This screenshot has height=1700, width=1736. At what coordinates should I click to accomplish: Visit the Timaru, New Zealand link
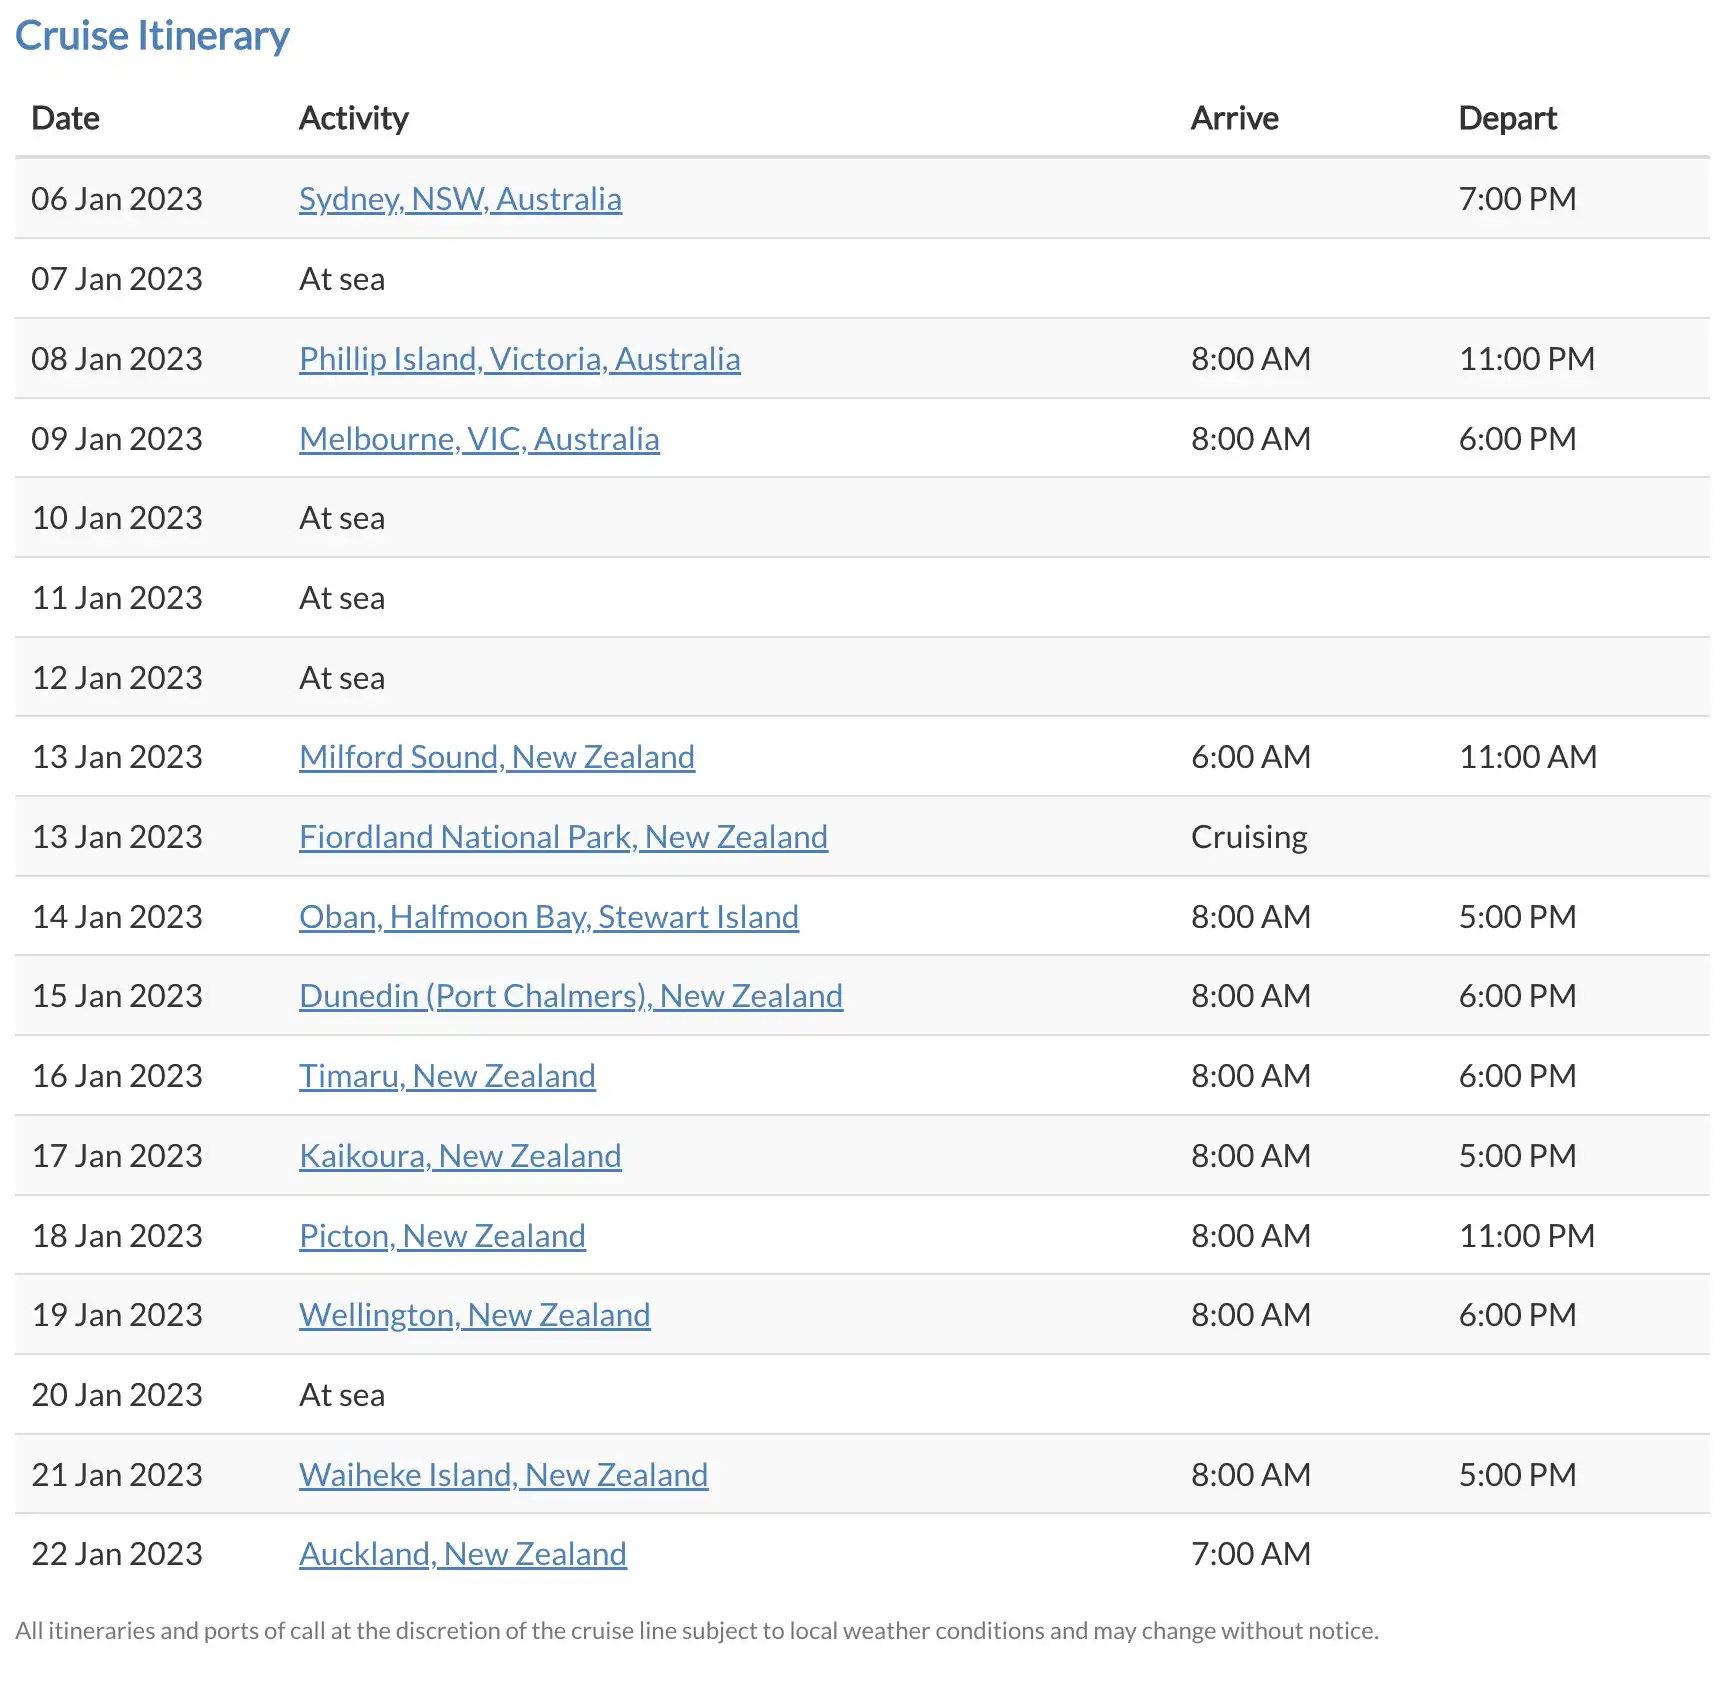coord(447,1076)
